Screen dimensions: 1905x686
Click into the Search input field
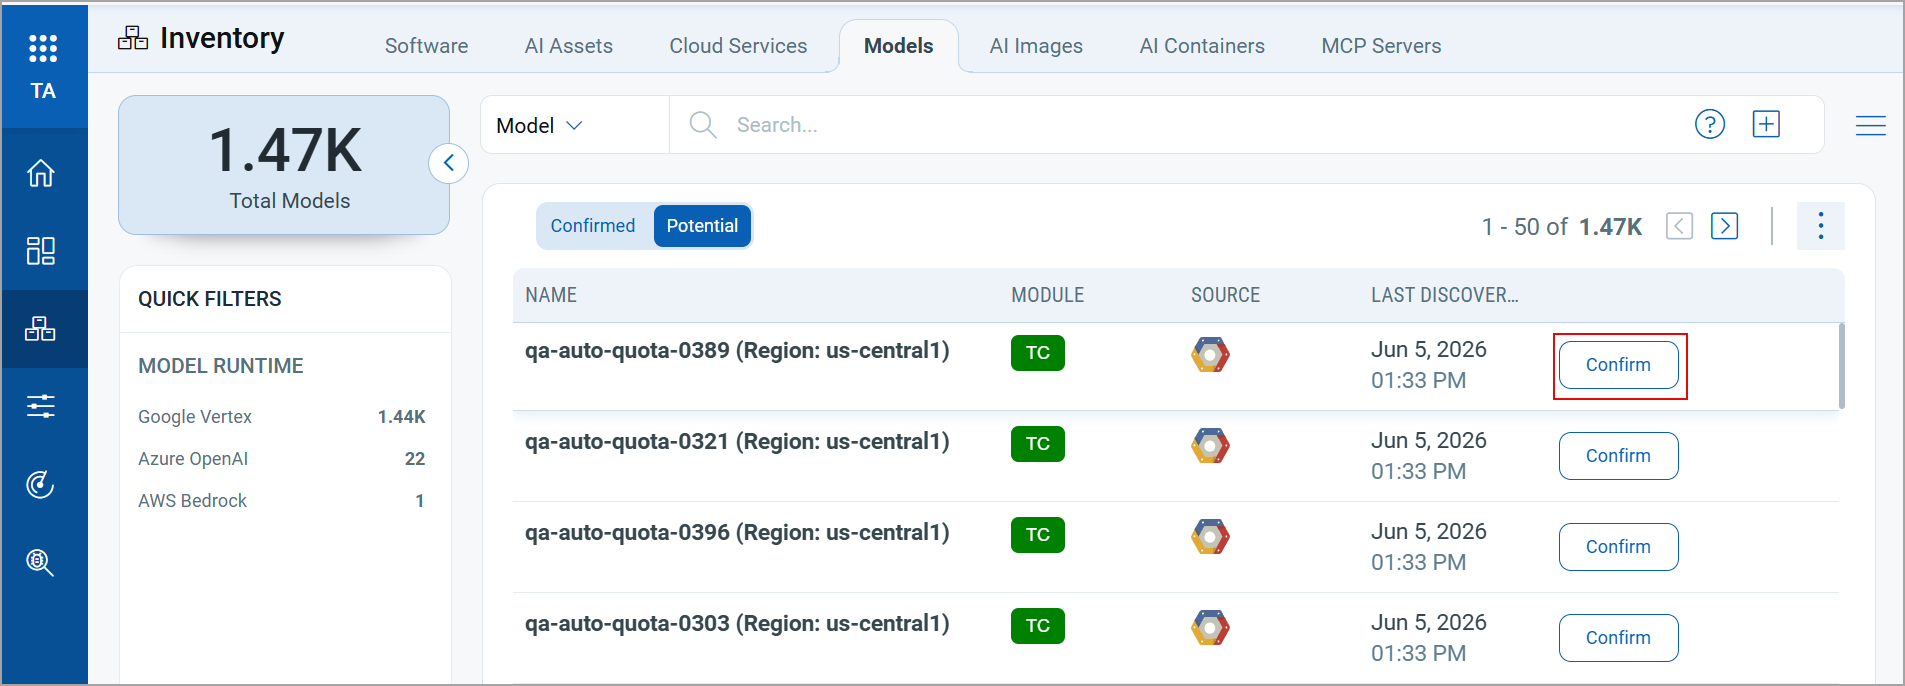[x=1200, y=125]
